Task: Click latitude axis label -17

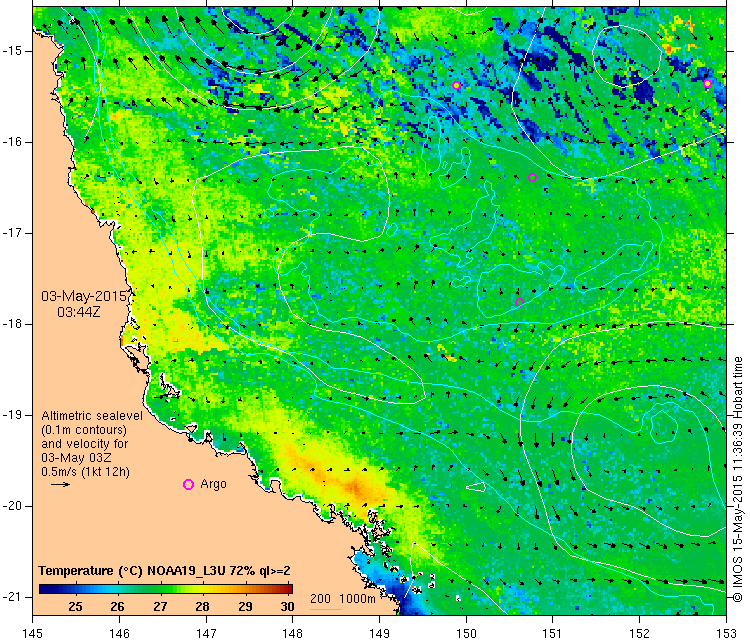Action: [x=12, y=233]
